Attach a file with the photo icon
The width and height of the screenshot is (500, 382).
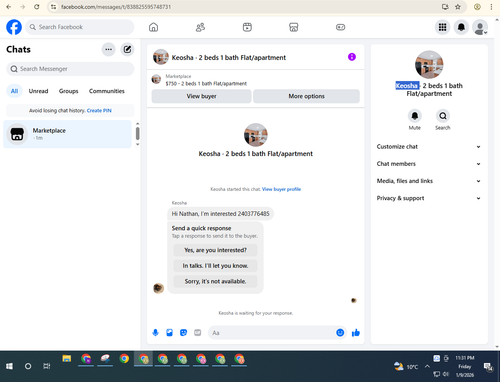click(169, 333)
